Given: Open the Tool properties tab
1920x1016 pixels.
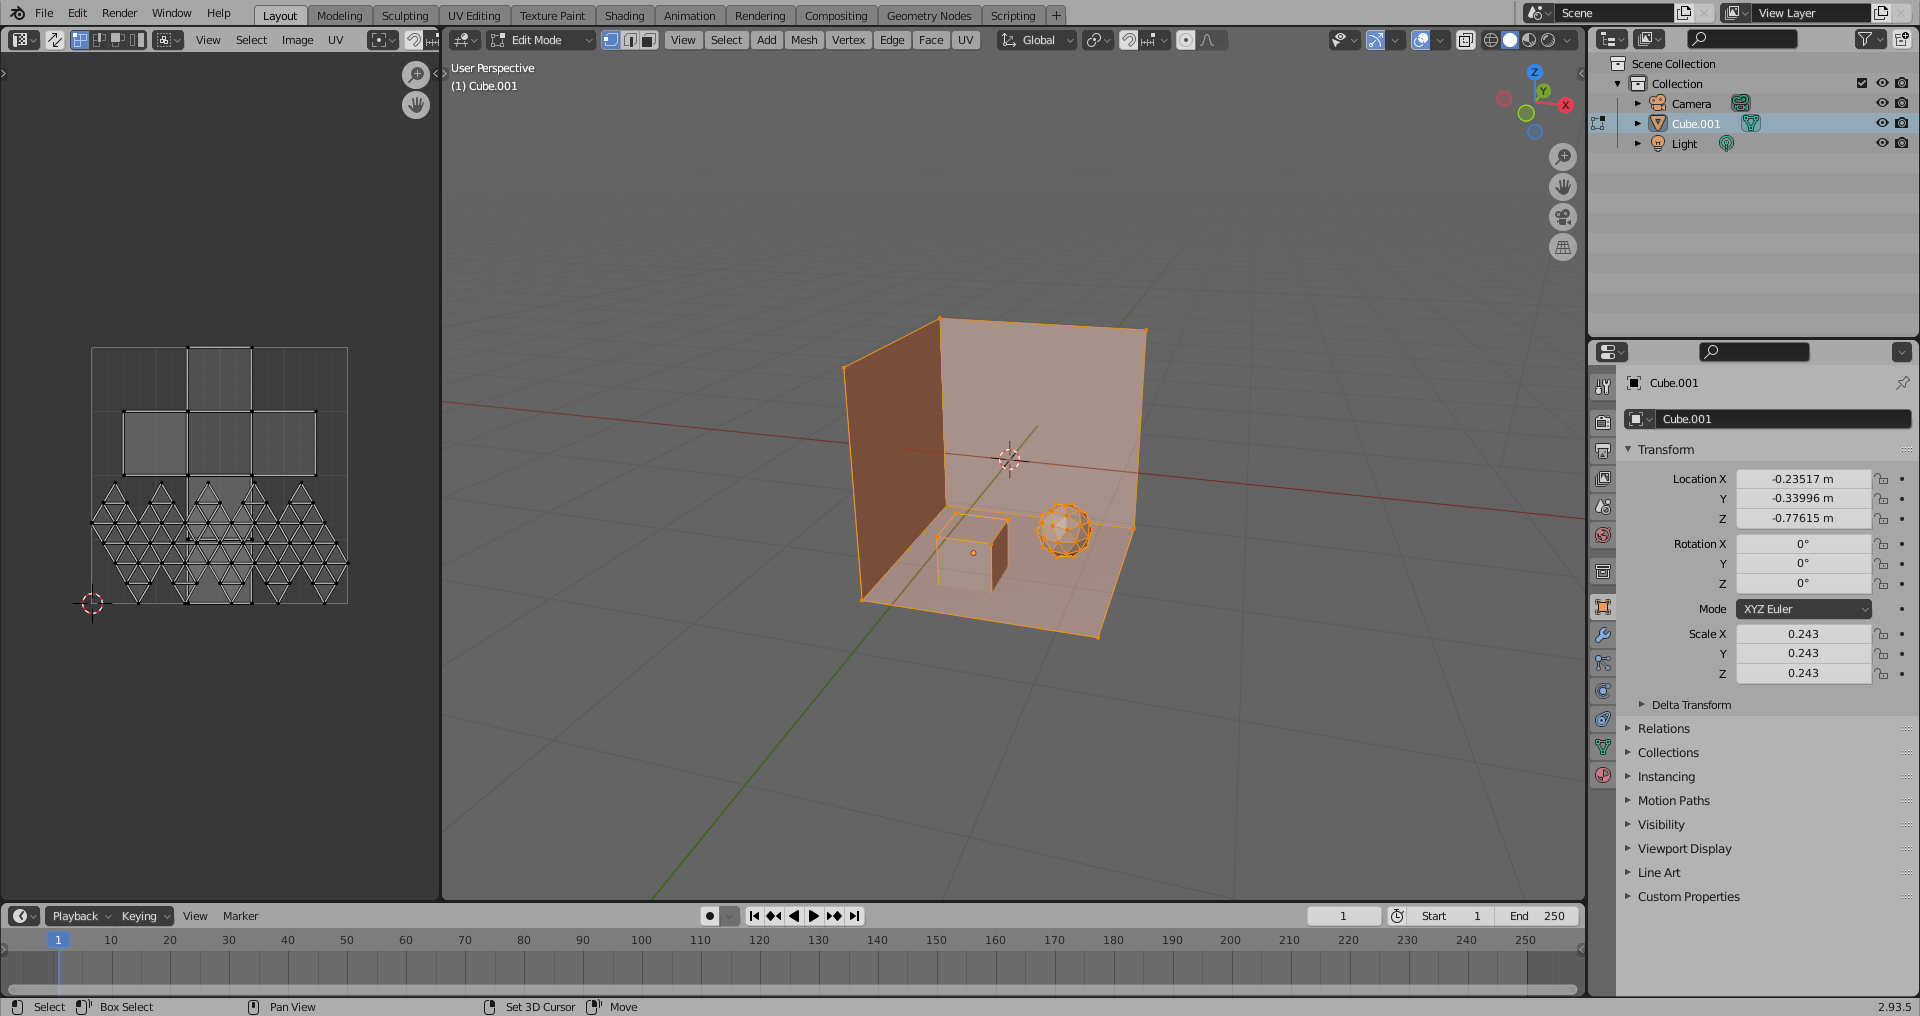Looking at the screenshot, I should click(1603, 387).
